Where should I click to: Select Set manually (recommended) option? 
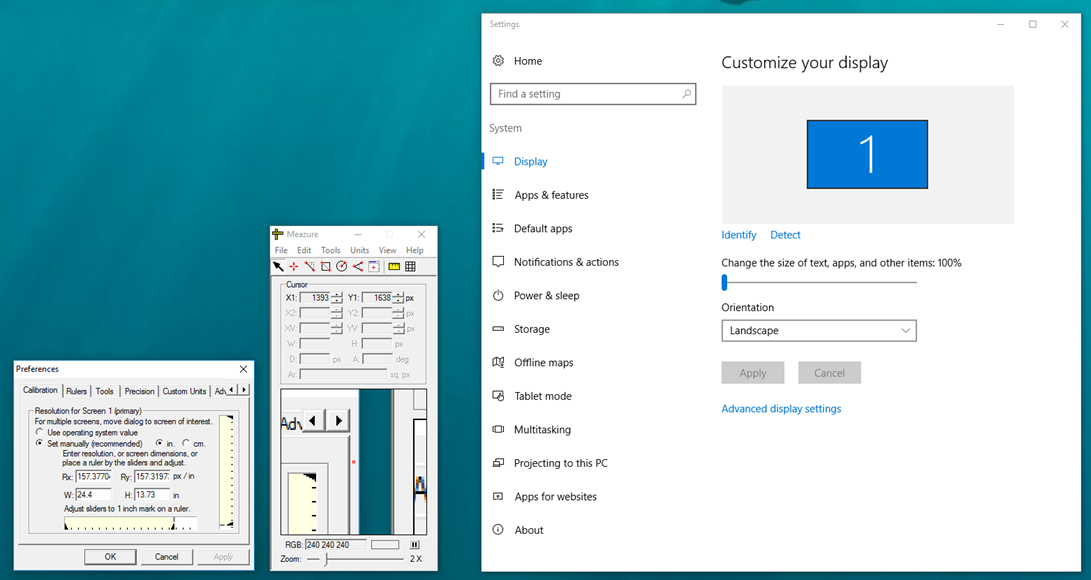coord(39,443)
